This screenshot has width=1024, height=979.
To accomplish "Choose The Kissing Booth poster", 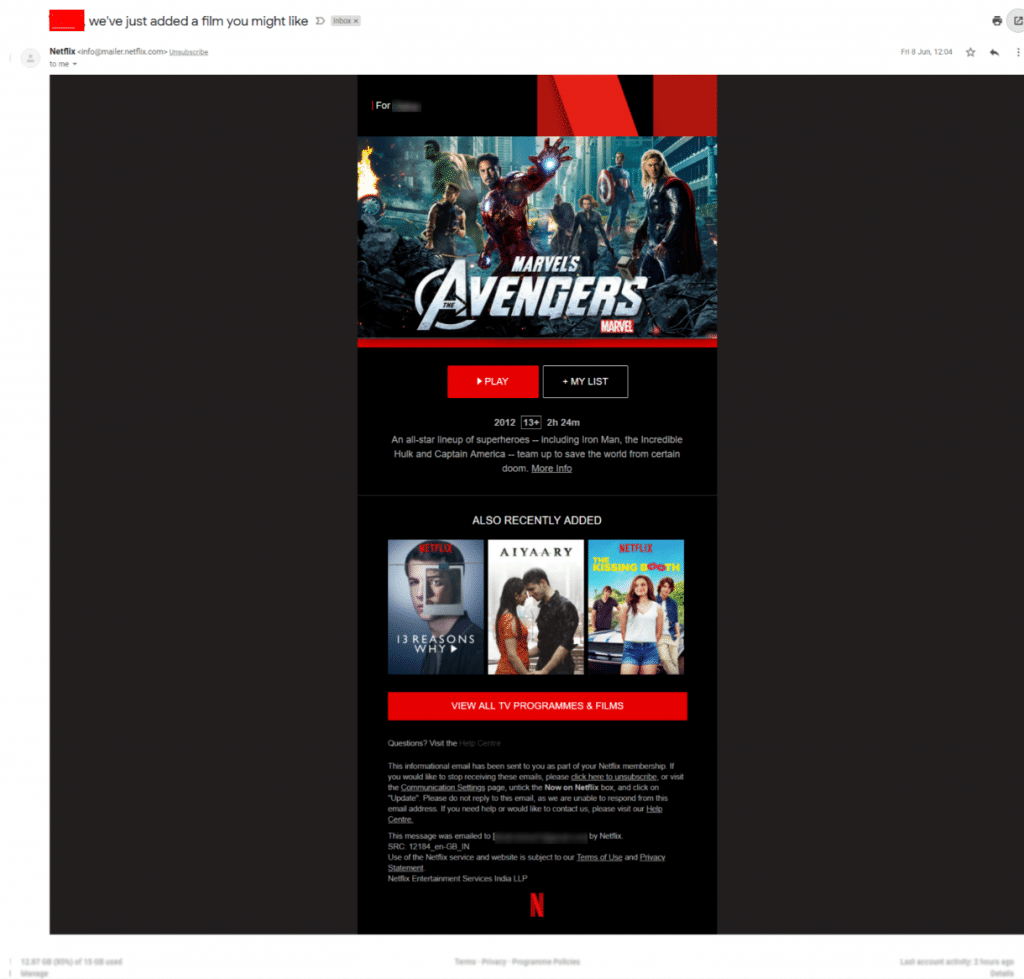I will 636,607.
